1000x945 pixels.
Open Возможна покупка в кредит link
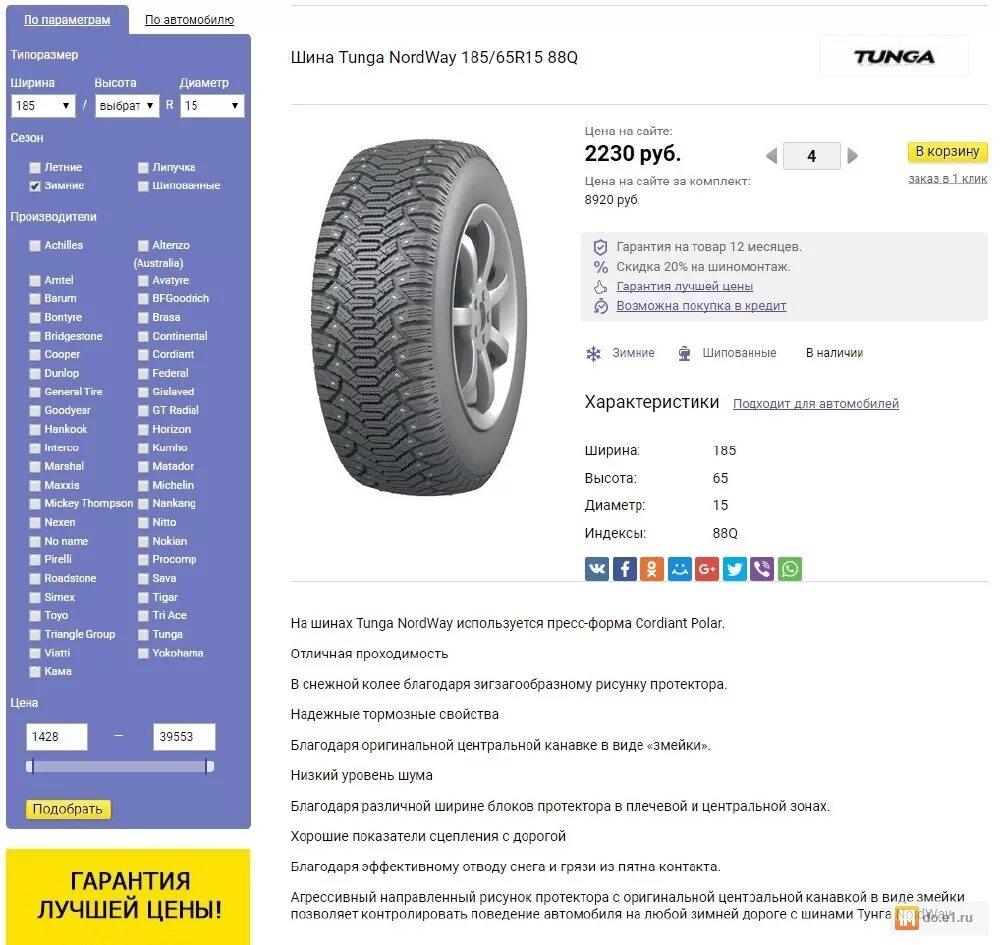[x=701, y=305]
